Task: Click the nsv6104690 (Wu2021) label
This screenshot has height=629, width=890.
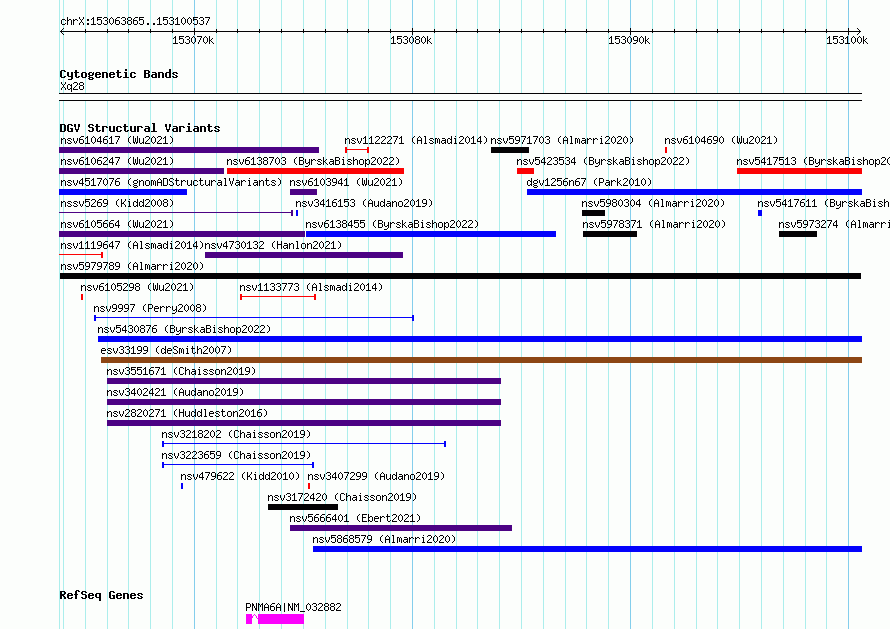Action: [721, 140]
